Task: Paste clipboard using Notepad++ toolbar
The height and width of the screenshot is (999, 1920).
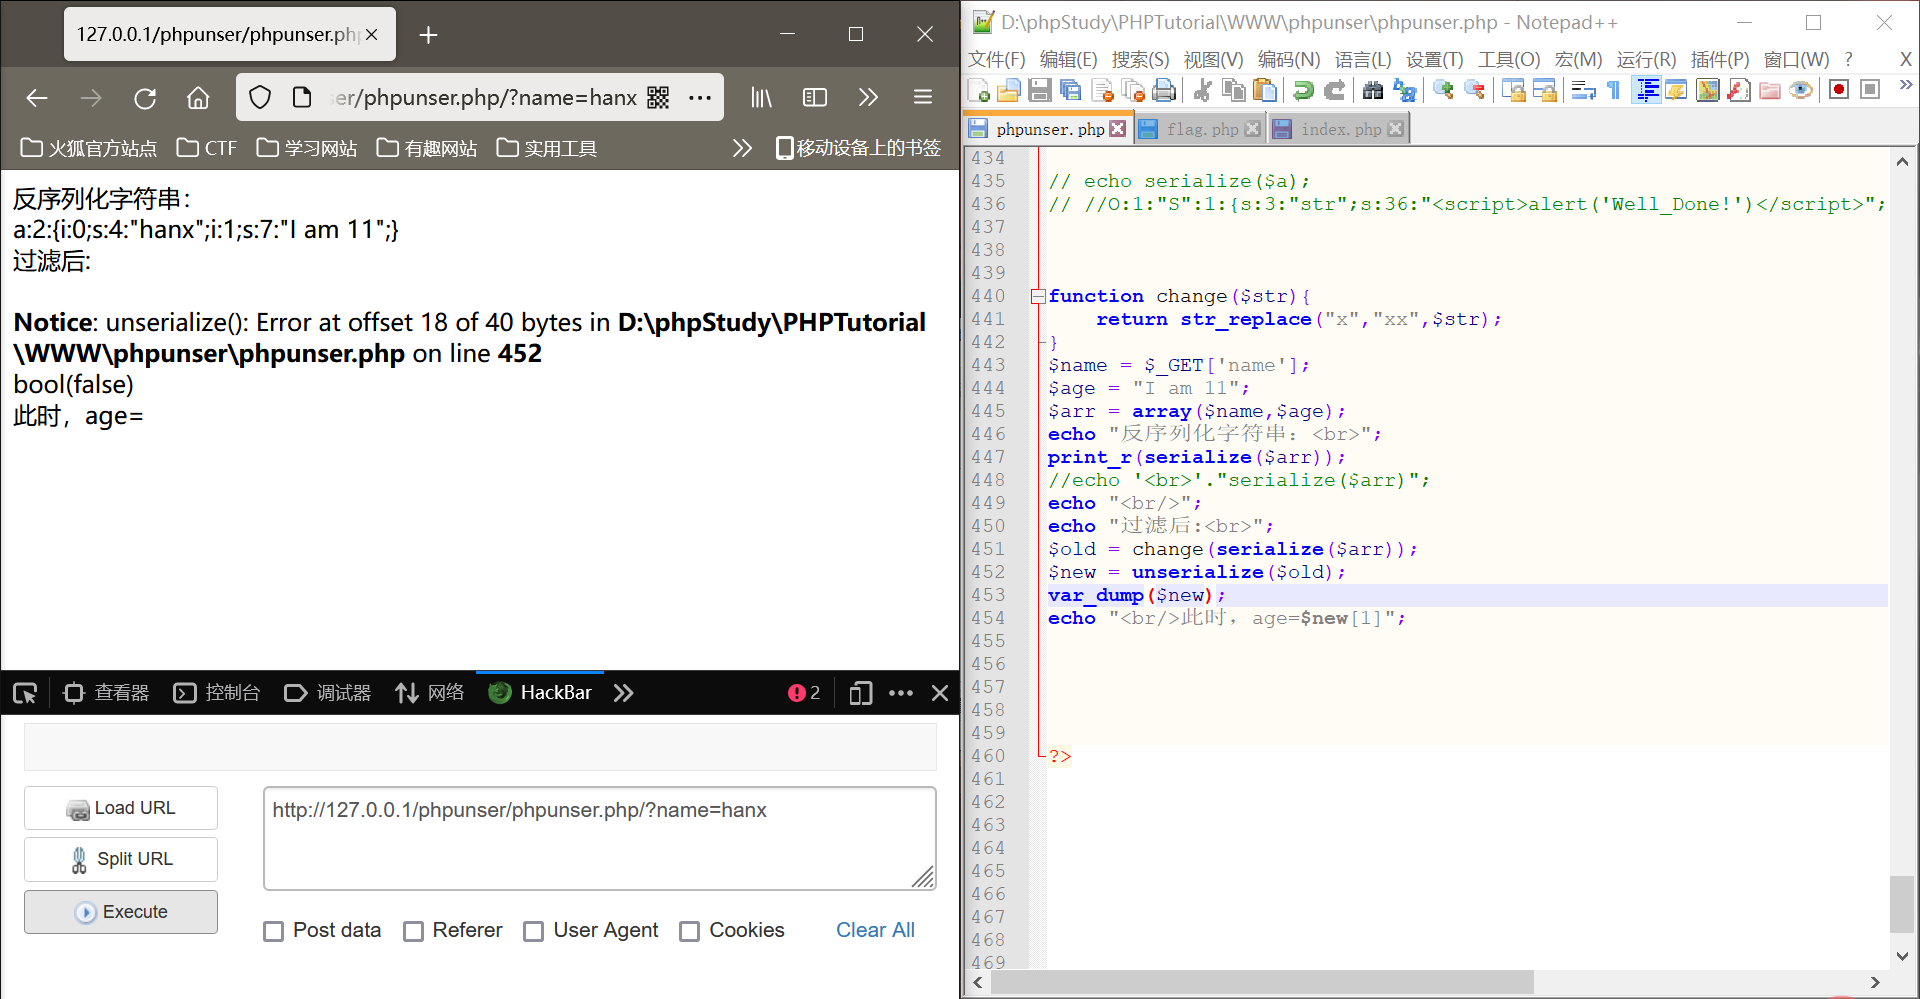Action: coord(1265,91)
